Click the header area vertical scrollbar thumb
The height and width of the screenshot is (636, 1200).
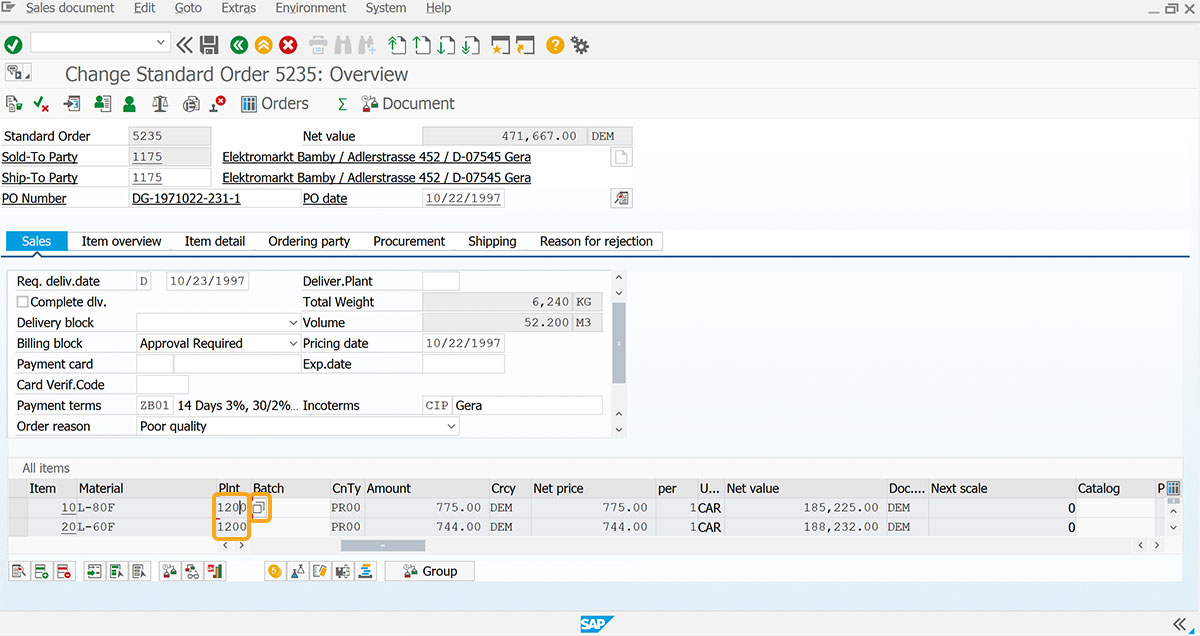(618, 343)
